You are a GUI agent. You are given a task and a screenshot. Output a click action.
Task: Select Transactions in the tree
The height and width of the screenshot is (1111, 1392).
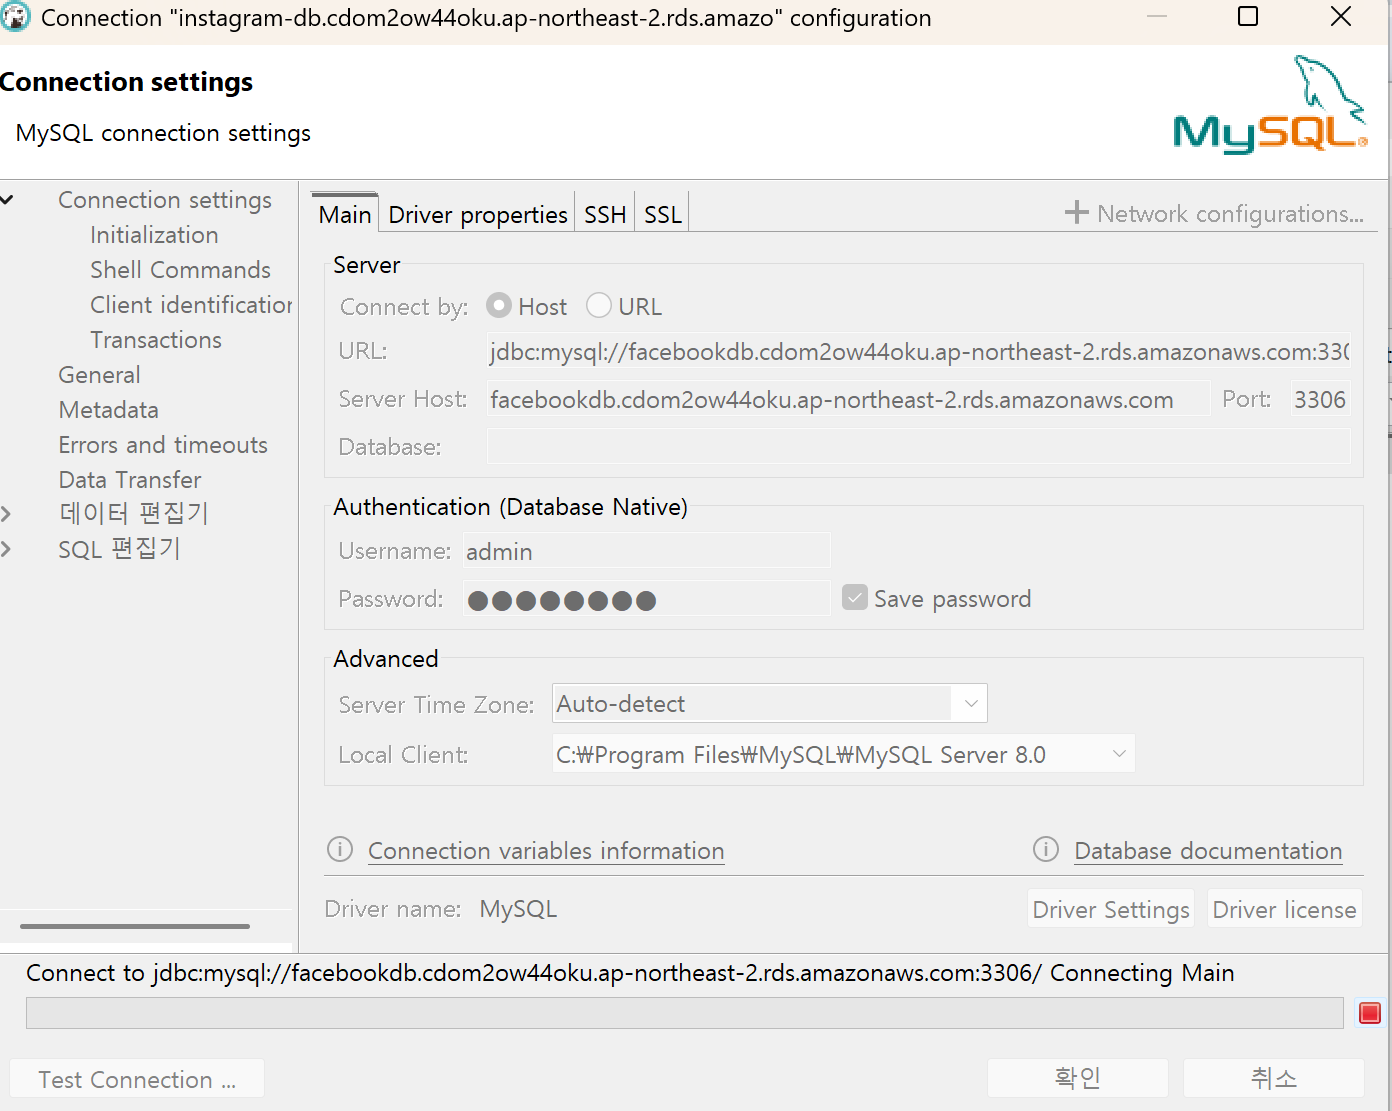tap(156, 340)
